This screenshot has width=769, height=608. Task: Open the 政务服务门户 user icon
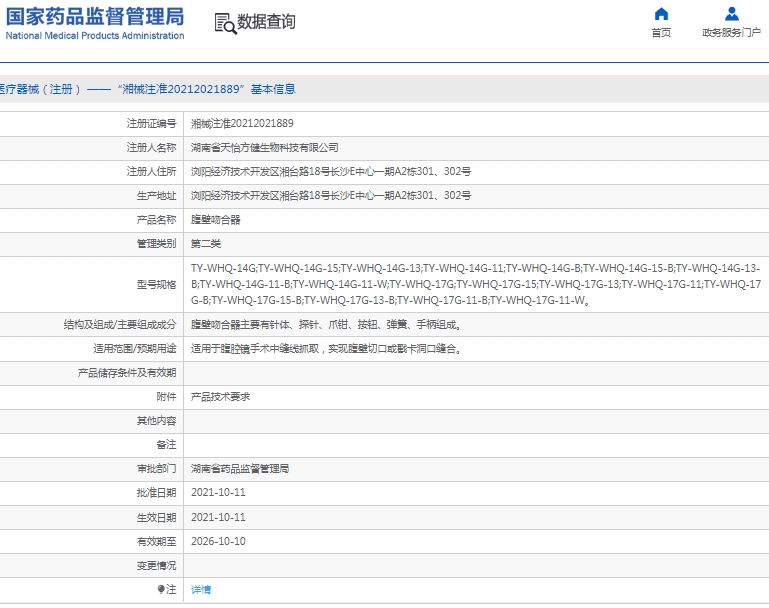point(731,14)
